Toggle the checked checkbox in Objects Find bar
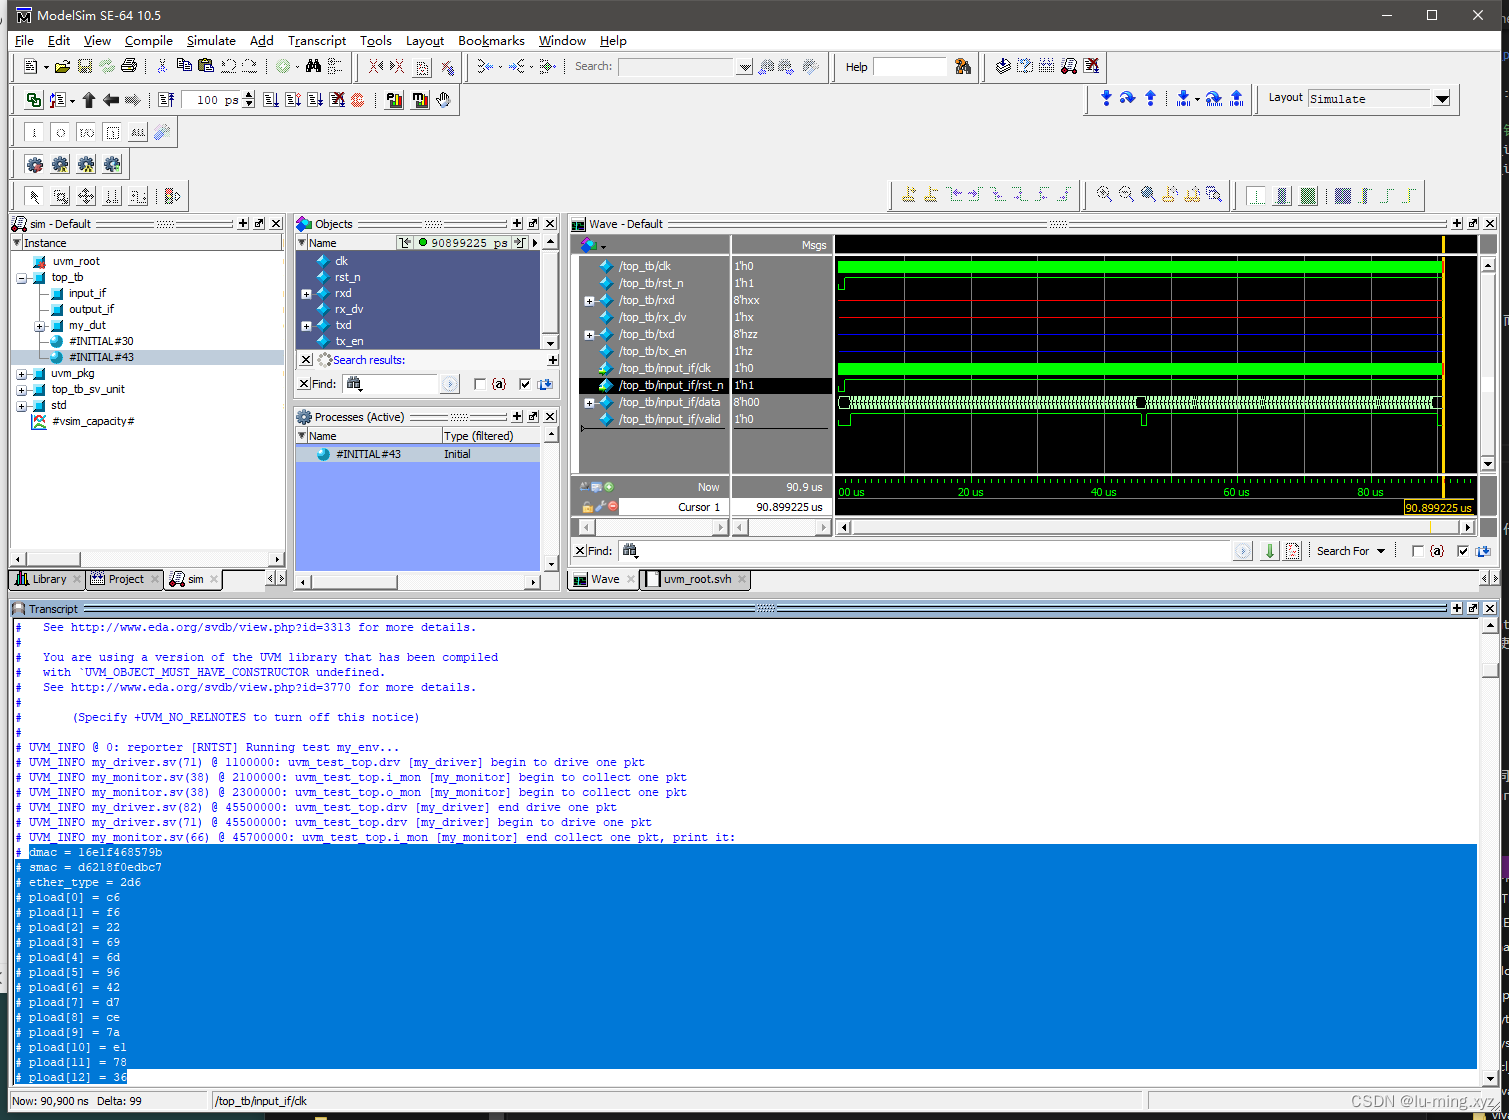This screenshot has width=1509, height=1120. coord(525,384)
